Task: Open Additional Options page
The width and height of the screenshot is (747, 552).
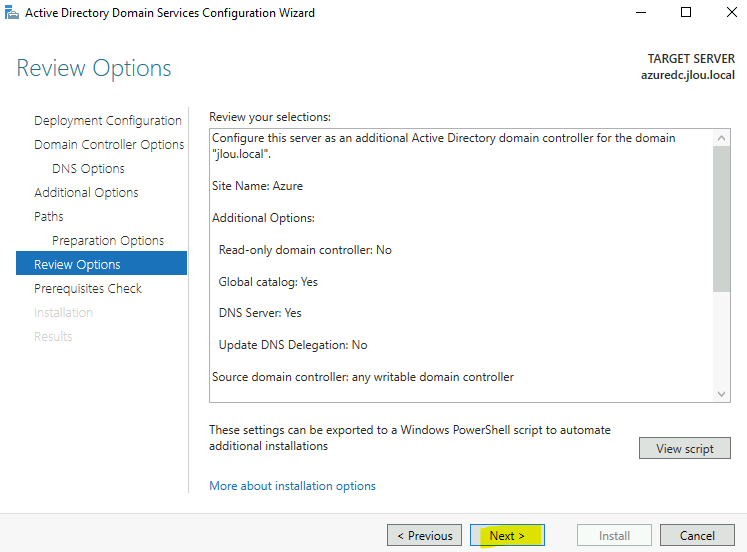Action: (86, 192)
